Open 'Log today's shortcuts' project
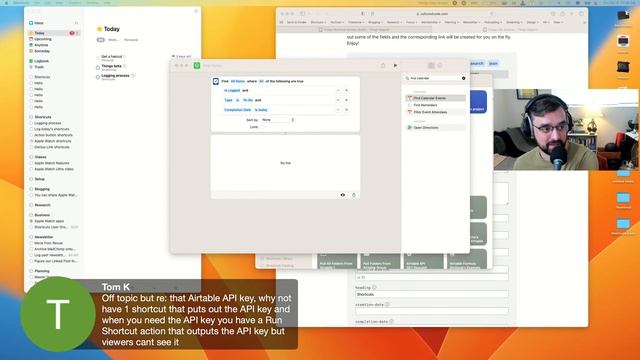 coord(53,129)
